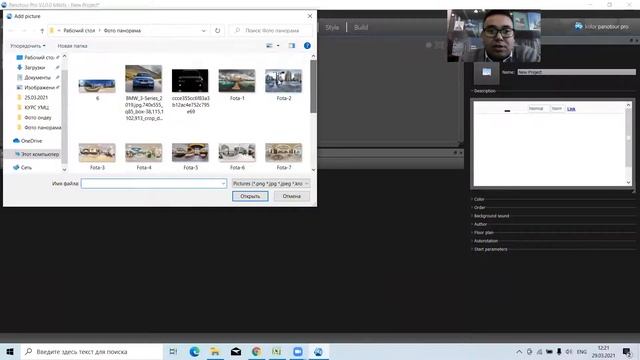Click the Открыть button
This screenshot has height=360, width=640.
(250, 196)
